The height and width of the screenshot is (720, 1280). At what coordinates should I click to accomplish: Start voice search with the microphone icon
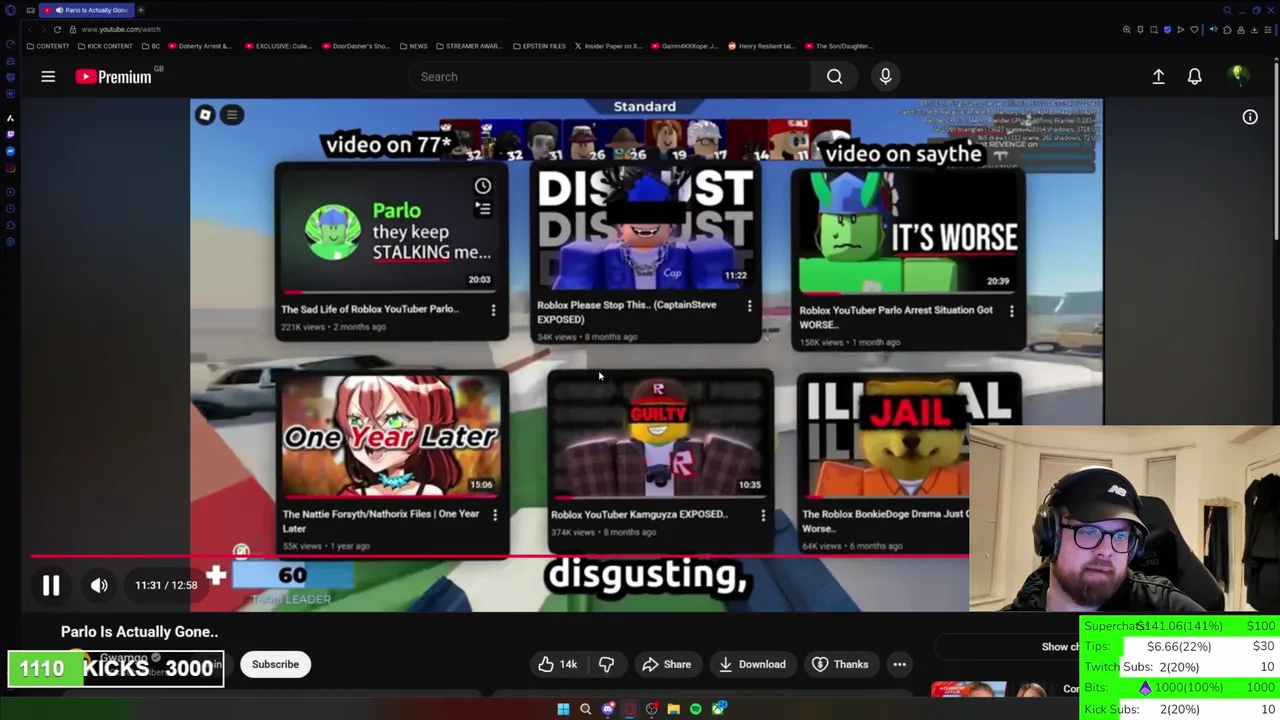click(x=885, y=76)
